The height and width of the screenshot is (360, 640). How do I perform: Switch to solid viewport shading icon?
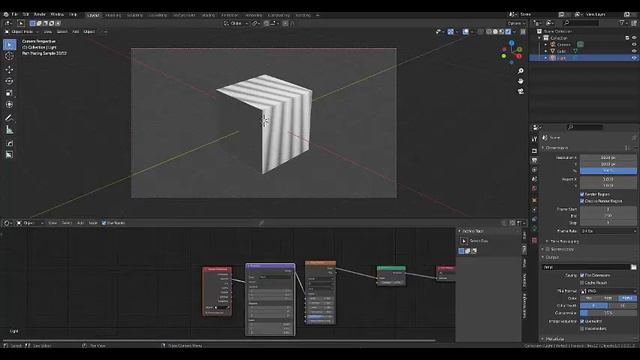(495, 31)
